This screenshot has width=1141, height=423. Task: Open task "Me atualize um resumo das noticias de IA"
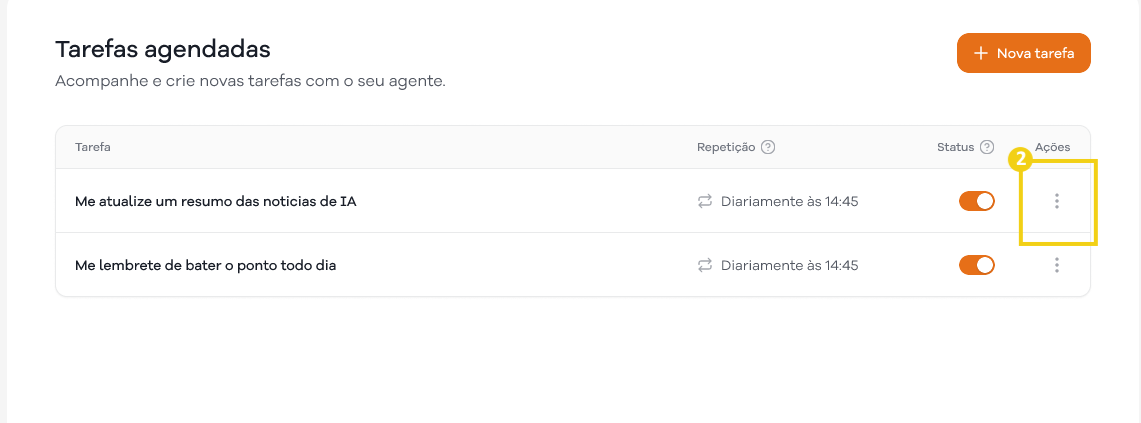click(216, 201)
